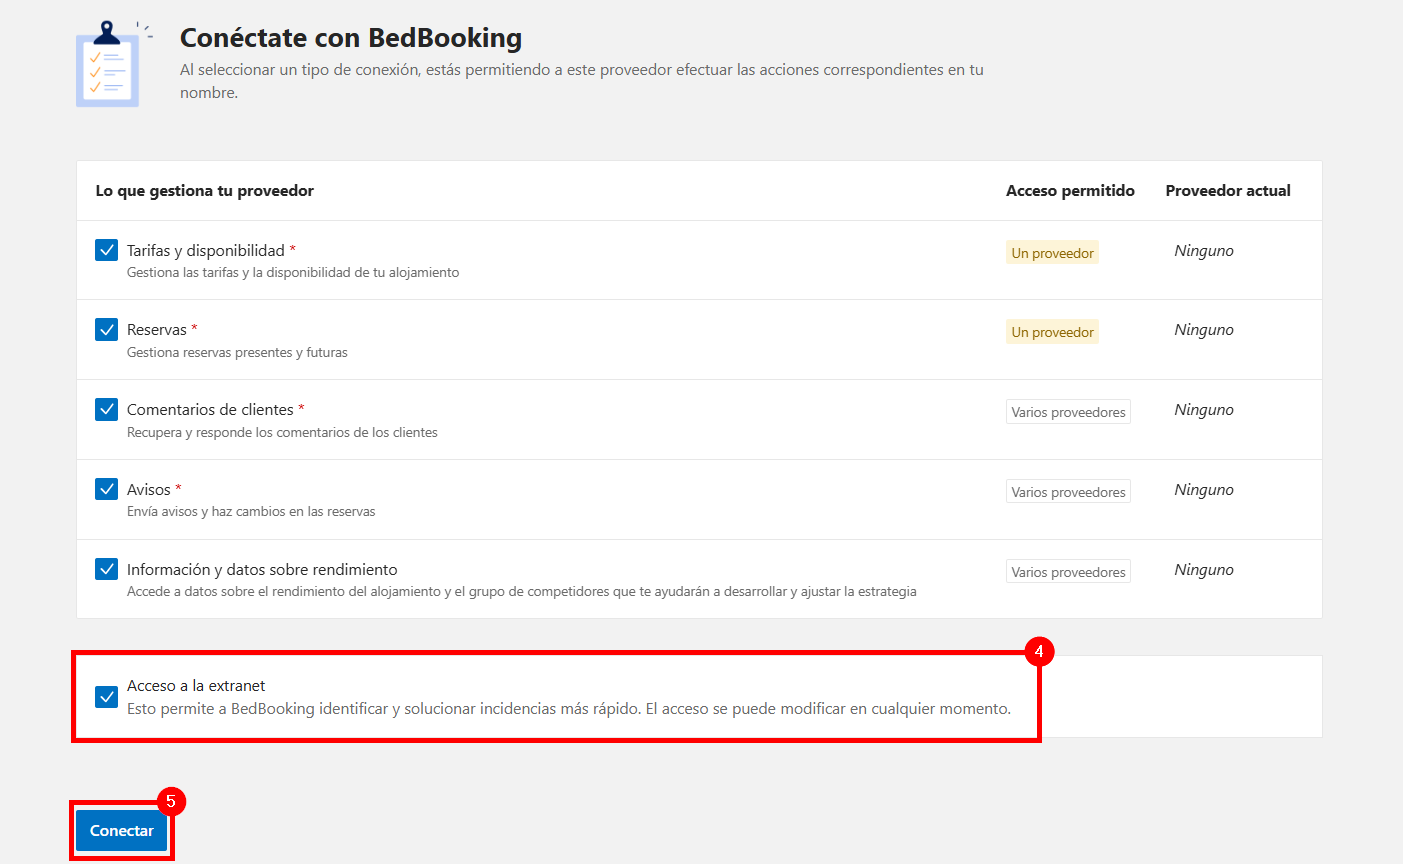1403x864 pixels.
Task: Click the 'Proveedor actual' column header
Action: click(x=1228, y=190)
